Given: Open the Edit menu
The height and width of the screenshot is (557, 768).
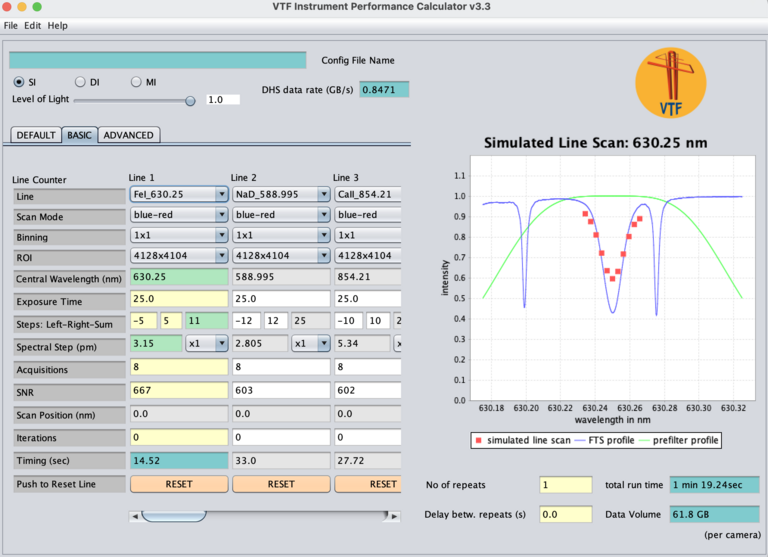Looking at the screenshot, I should tap(32, 25).
